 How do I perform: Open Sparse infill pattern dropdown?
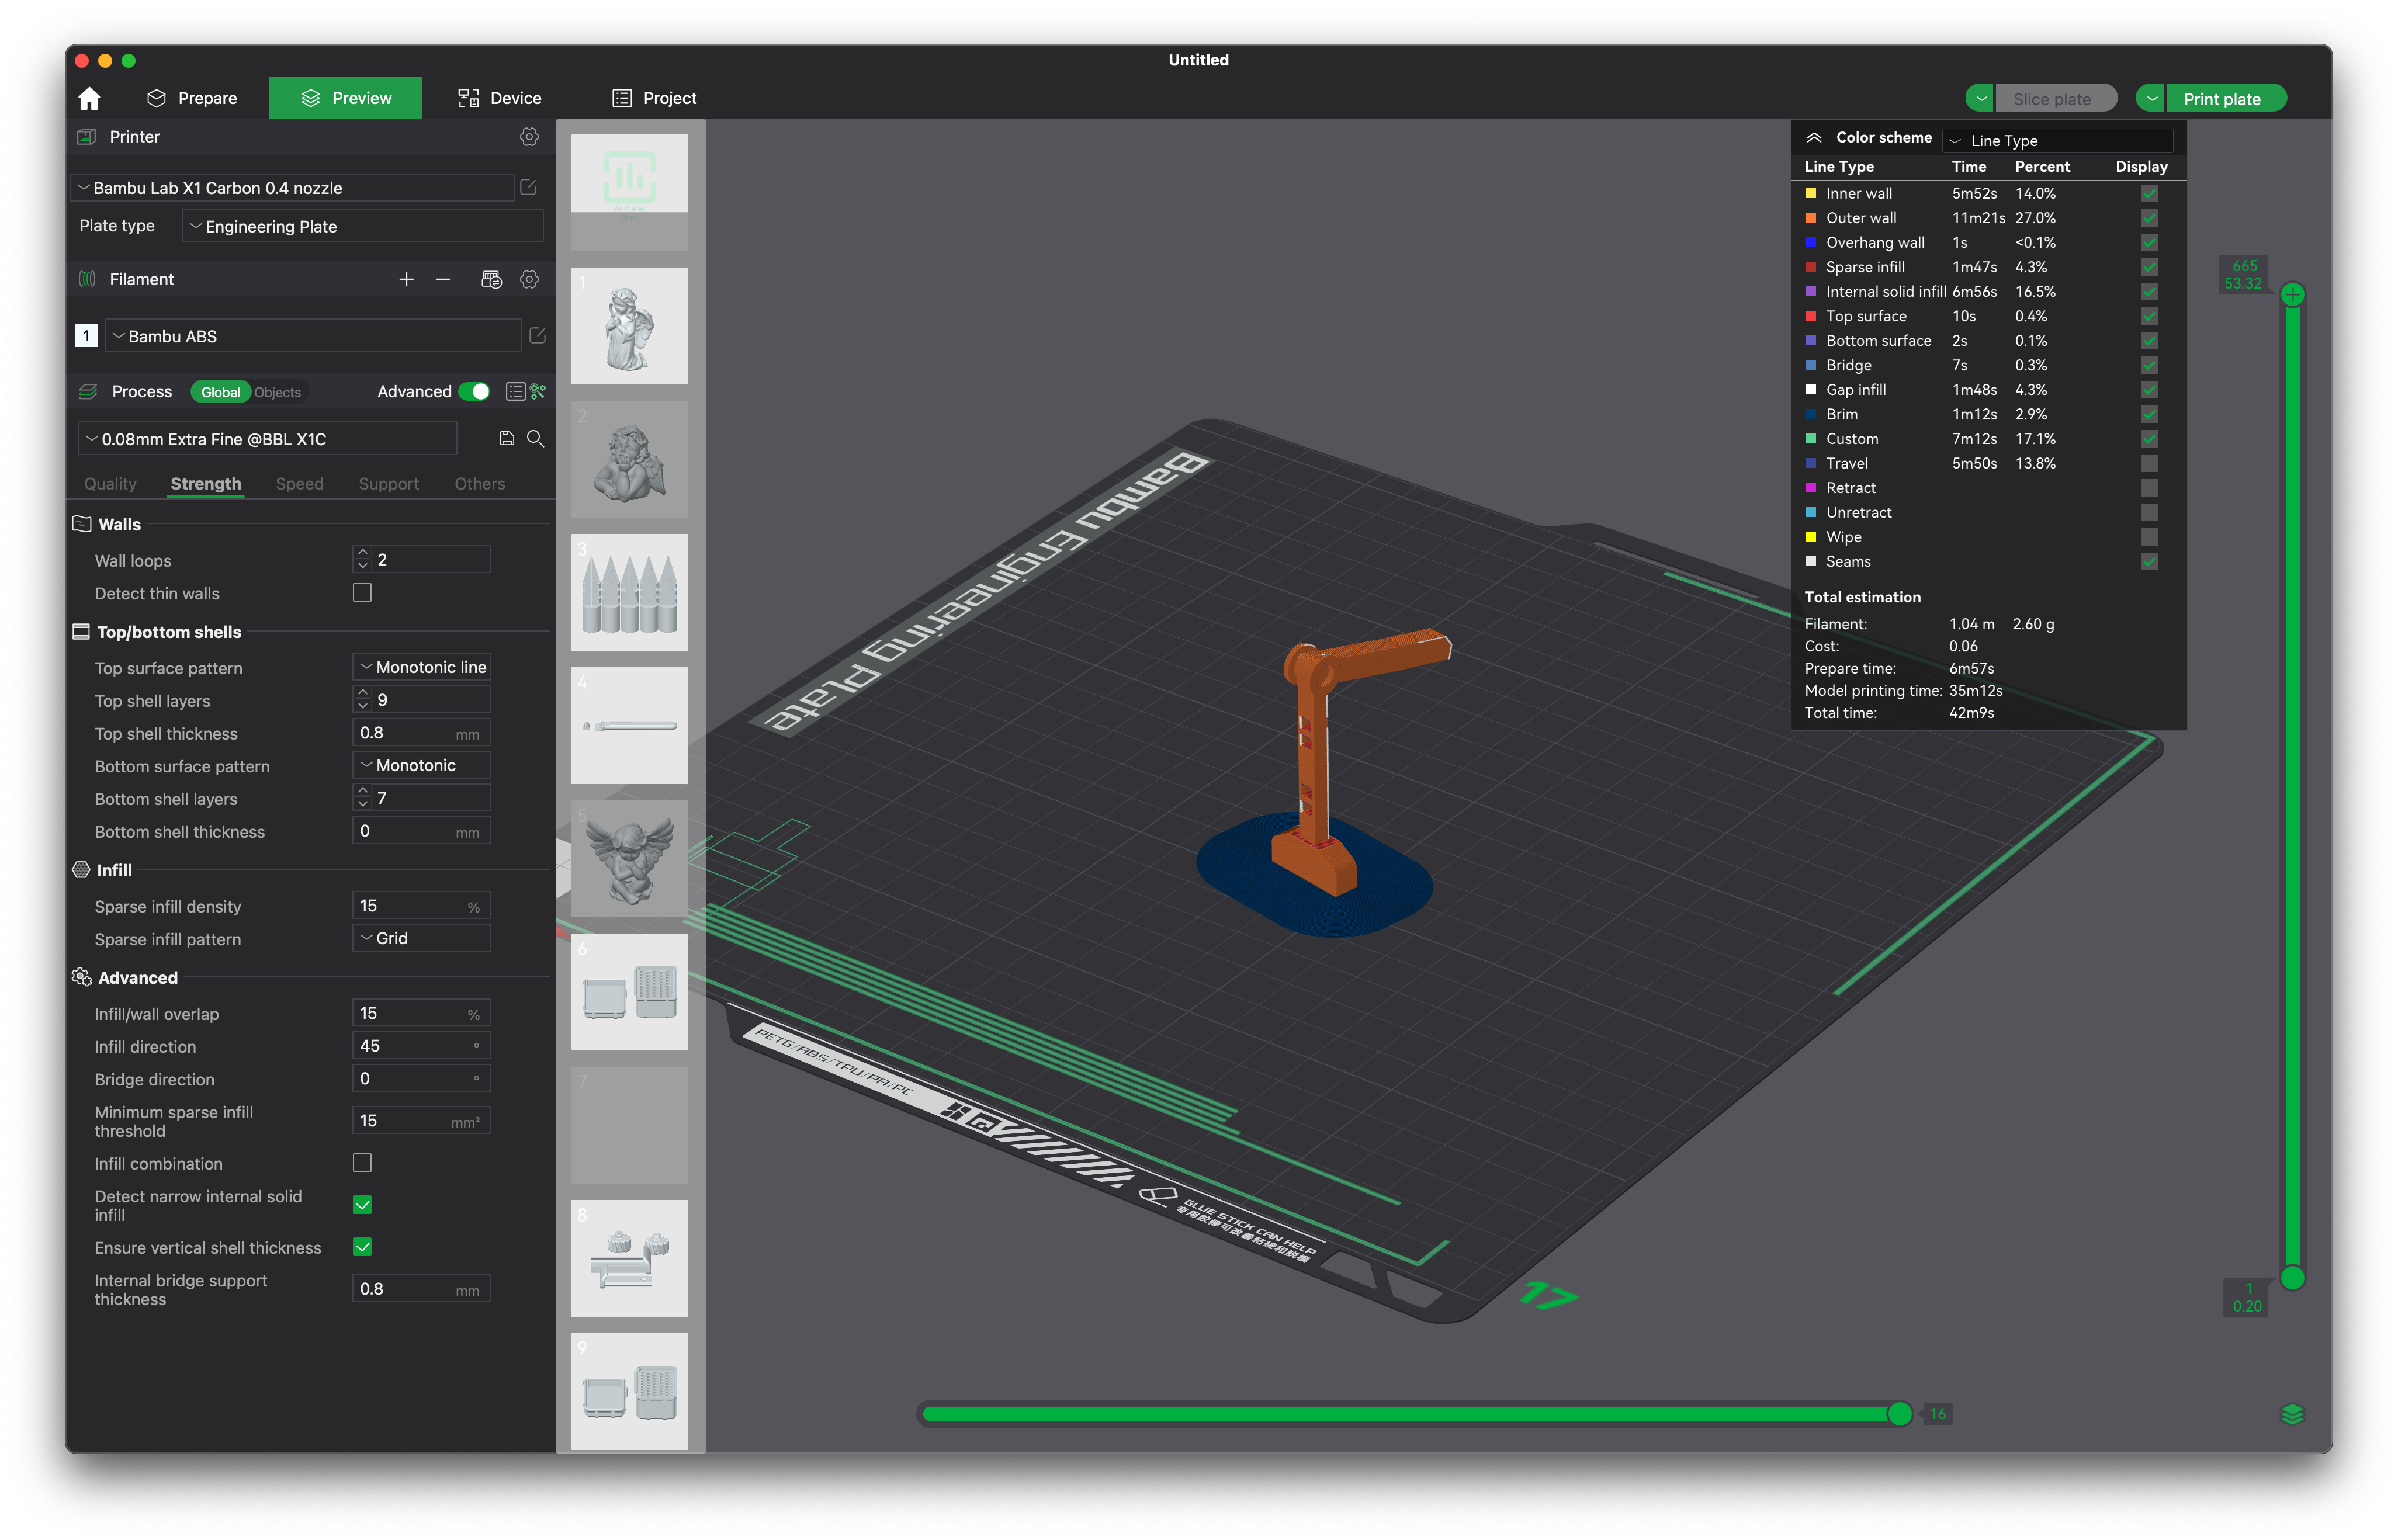421,938
